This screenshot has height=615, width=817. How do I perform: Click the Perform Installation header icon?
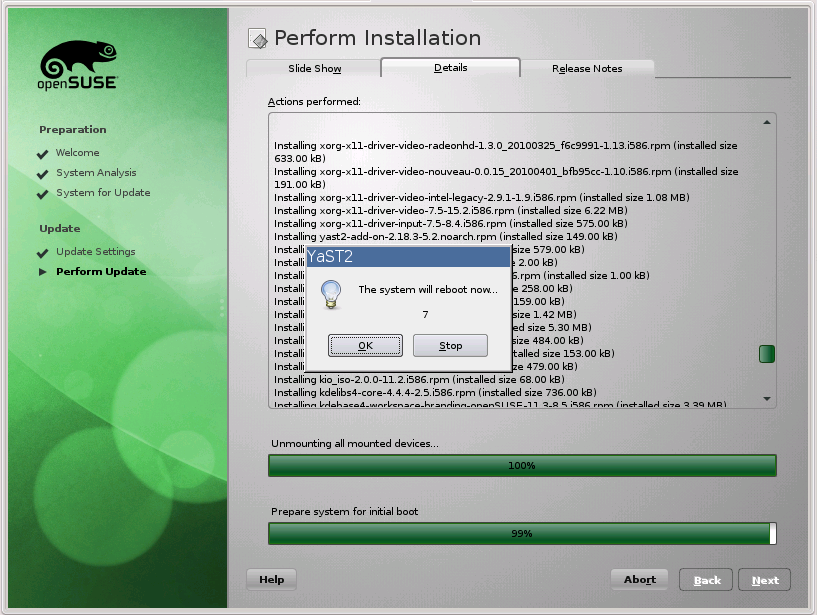point(257,39)
